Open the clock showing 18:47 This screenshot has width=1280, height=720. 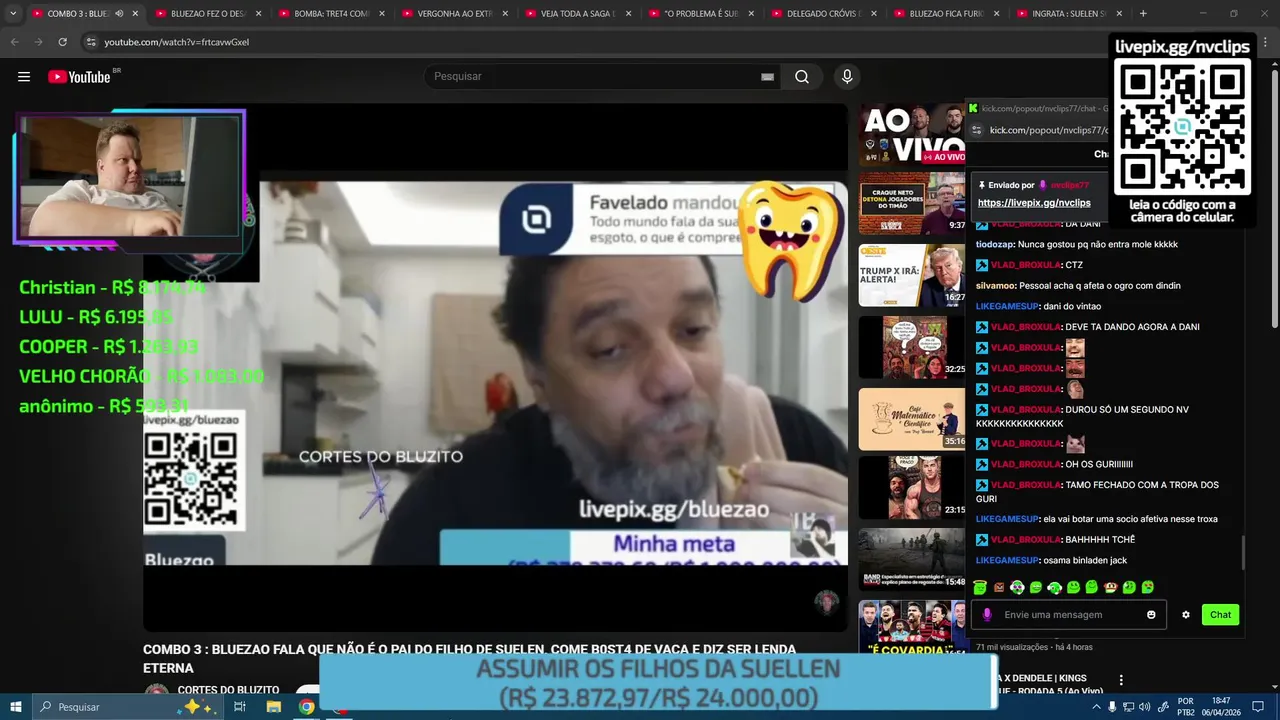tap(1221, 707)
